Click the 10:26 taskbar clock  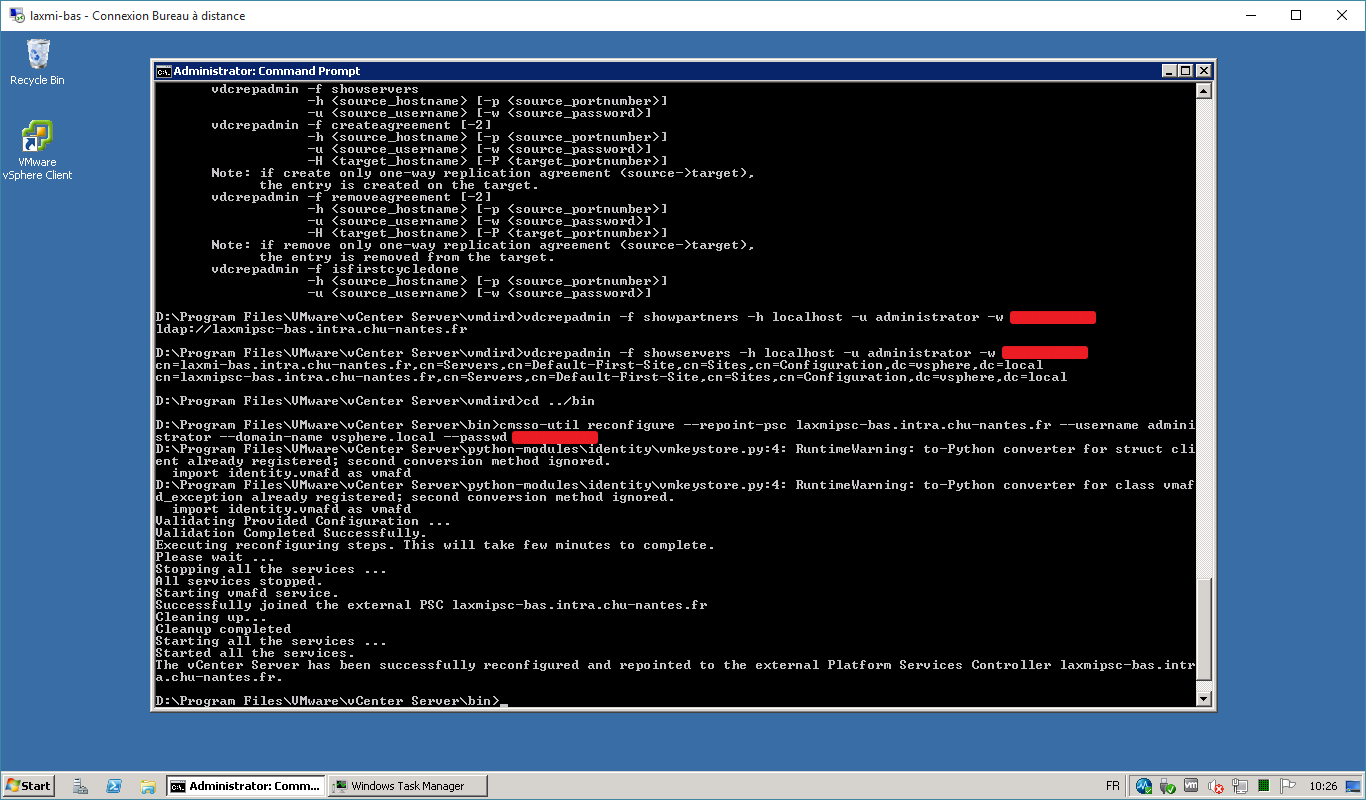pyautogui.click(x=1323, y=786)
